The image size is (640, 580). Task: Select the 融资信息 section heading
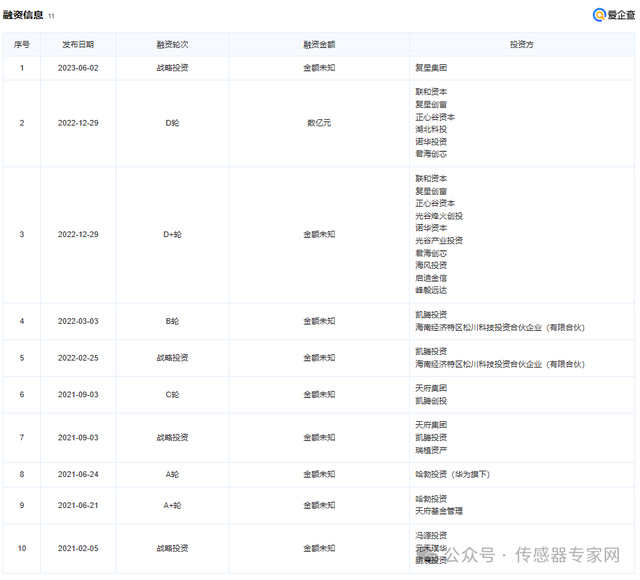[23, 15]
